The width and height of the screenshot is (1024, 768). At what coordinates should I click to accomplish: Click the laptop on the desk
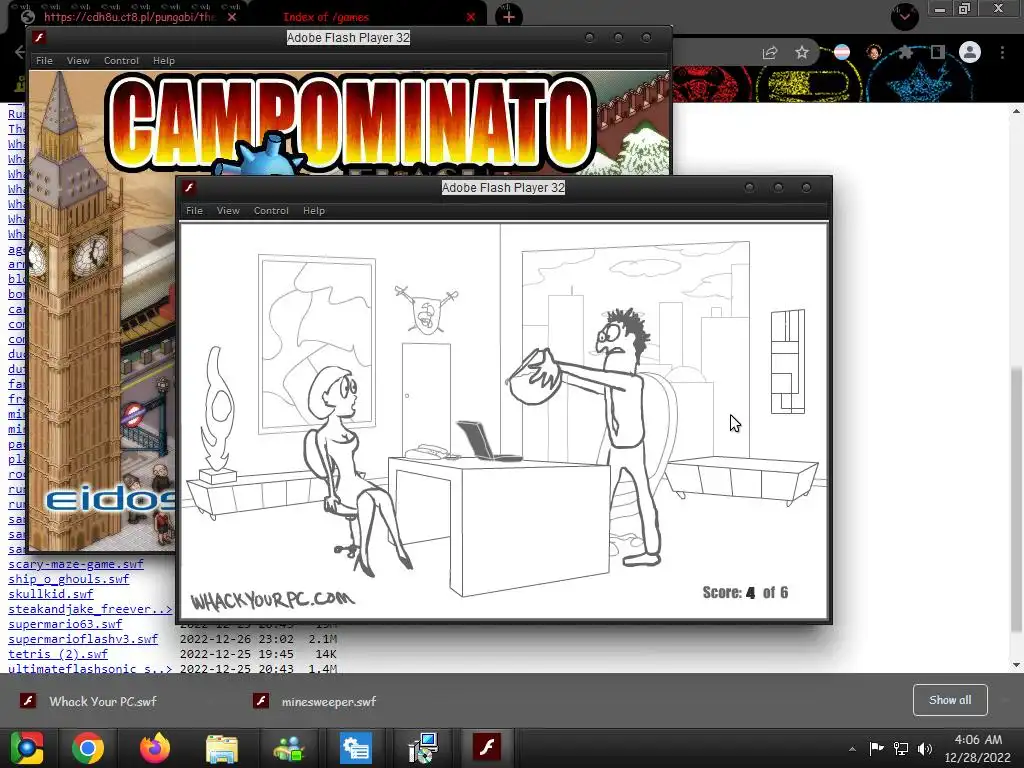point(488,441)
